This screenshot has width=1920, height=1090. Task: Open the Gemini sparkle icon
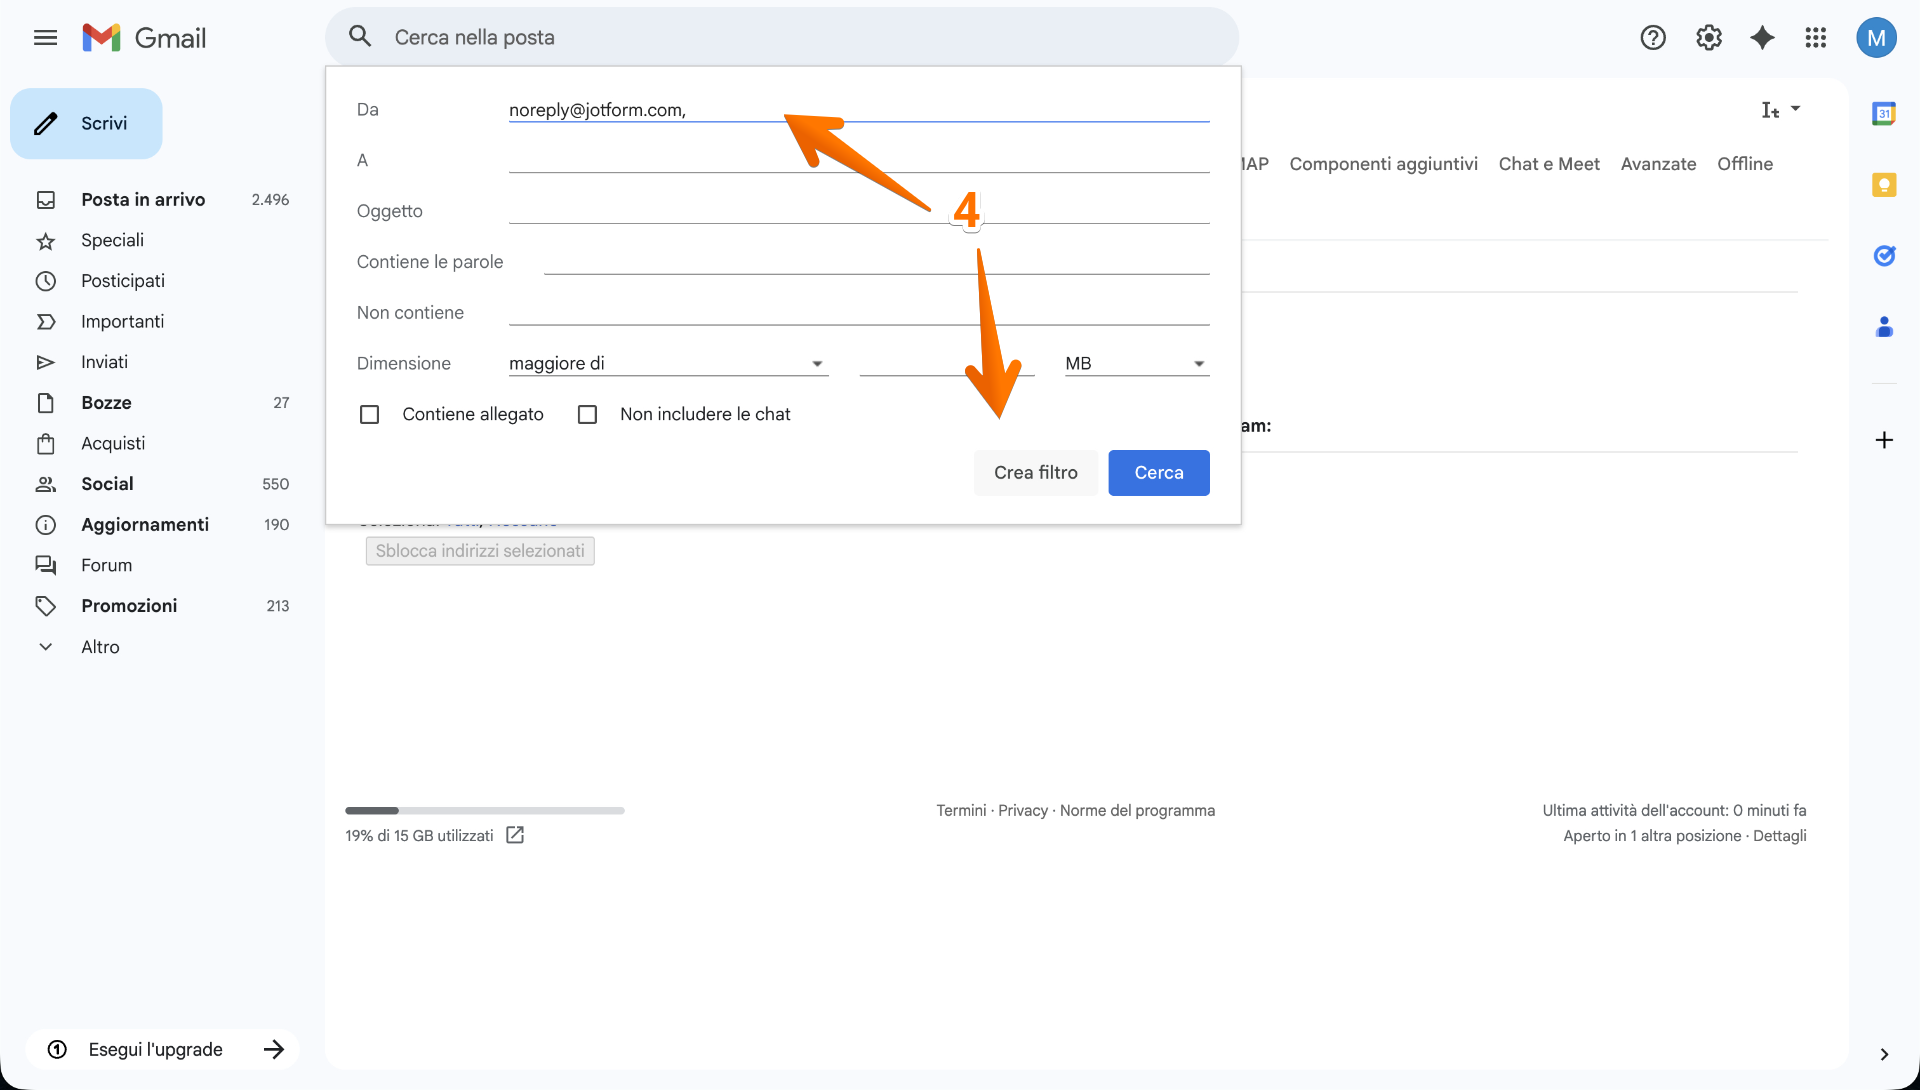tap(1762, 37)
